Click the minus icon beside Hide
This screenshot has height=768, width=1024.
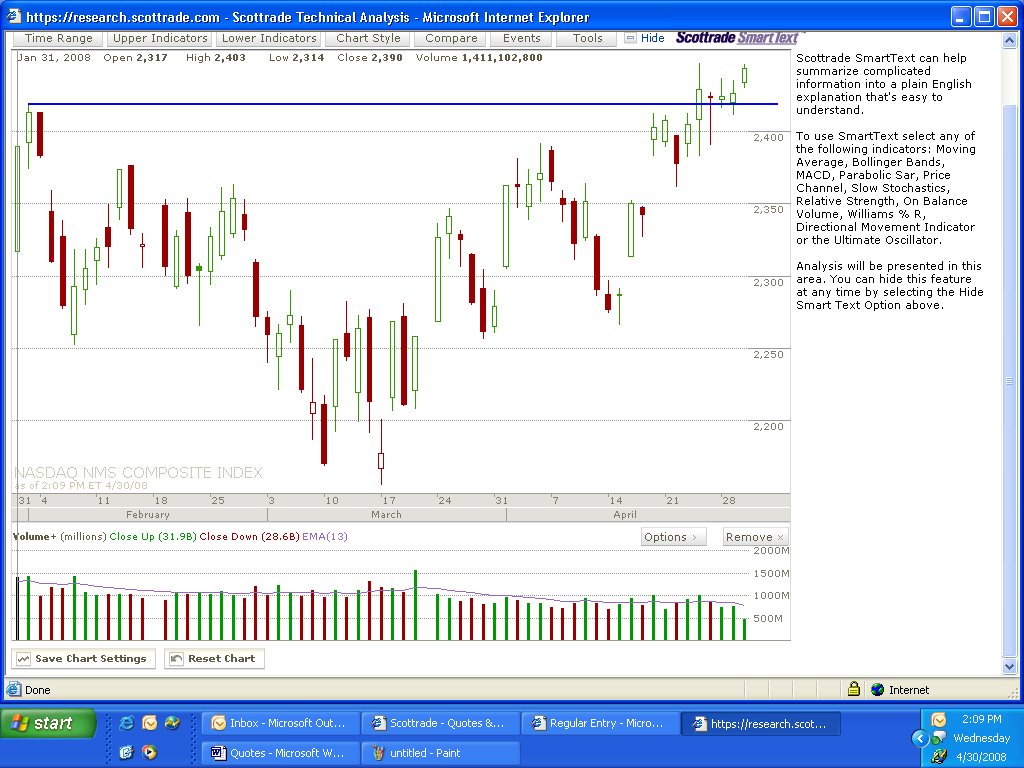coord(630,39)
